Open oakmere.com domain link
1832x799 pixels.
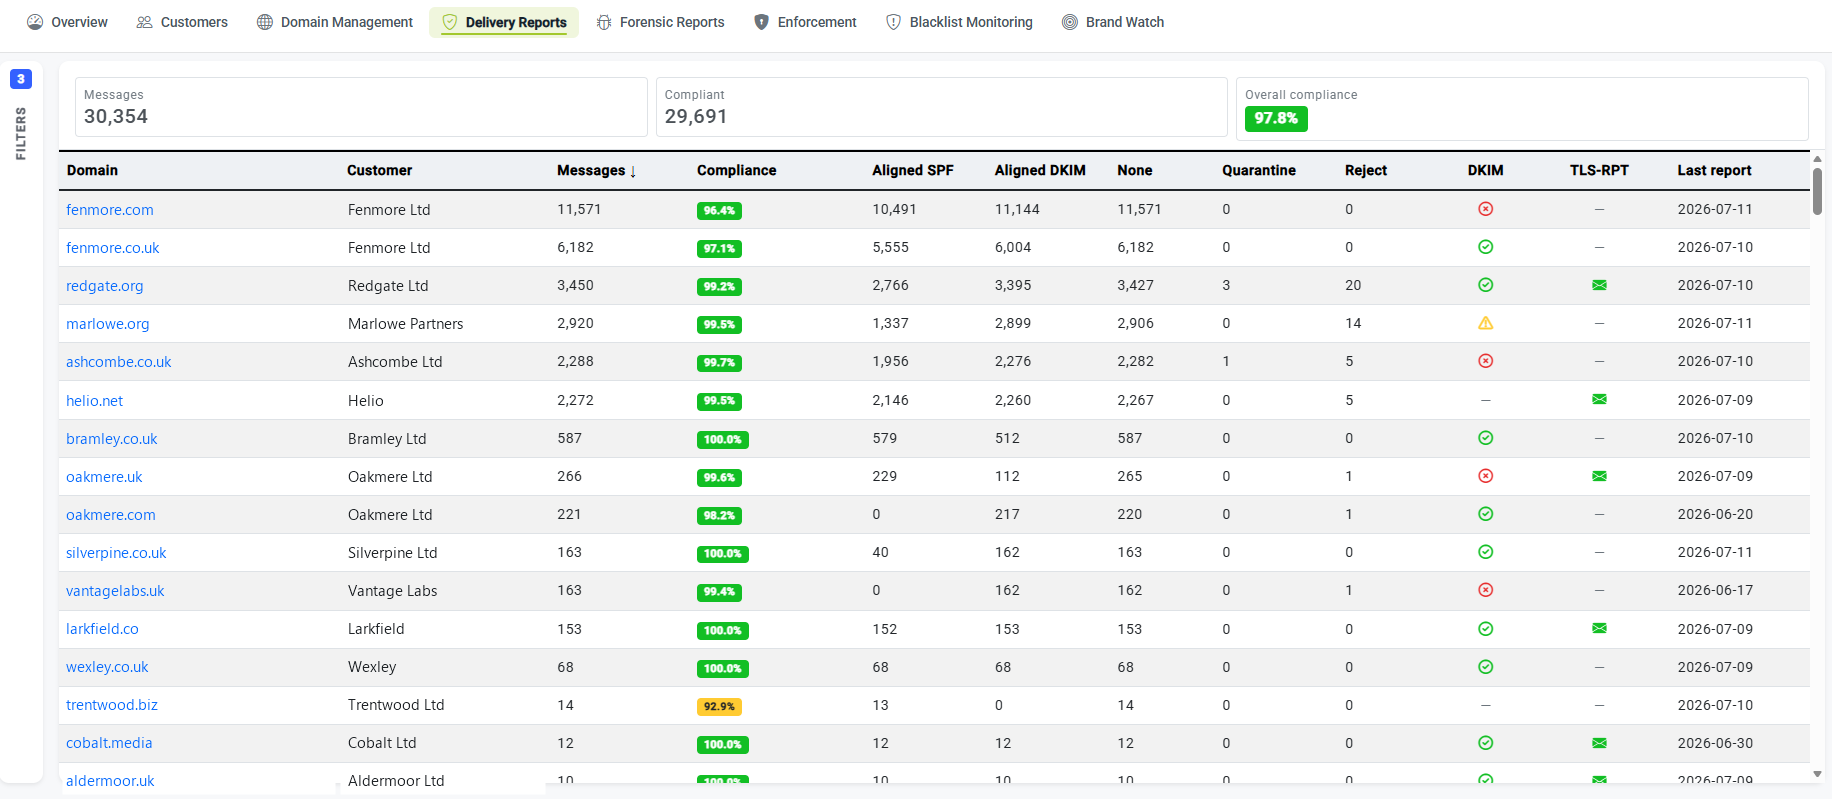111,515
